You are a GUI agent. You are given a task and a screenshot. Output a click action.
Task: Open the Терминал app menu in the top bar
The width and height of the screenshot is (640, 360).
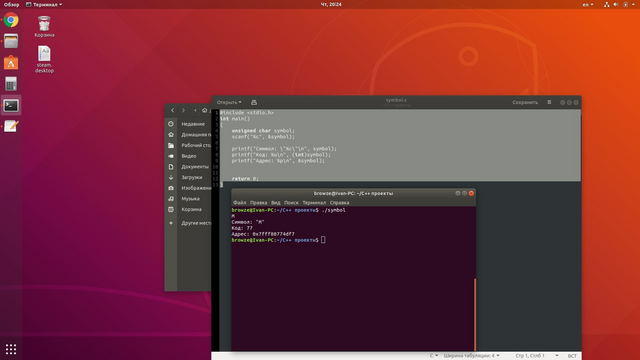44,4
